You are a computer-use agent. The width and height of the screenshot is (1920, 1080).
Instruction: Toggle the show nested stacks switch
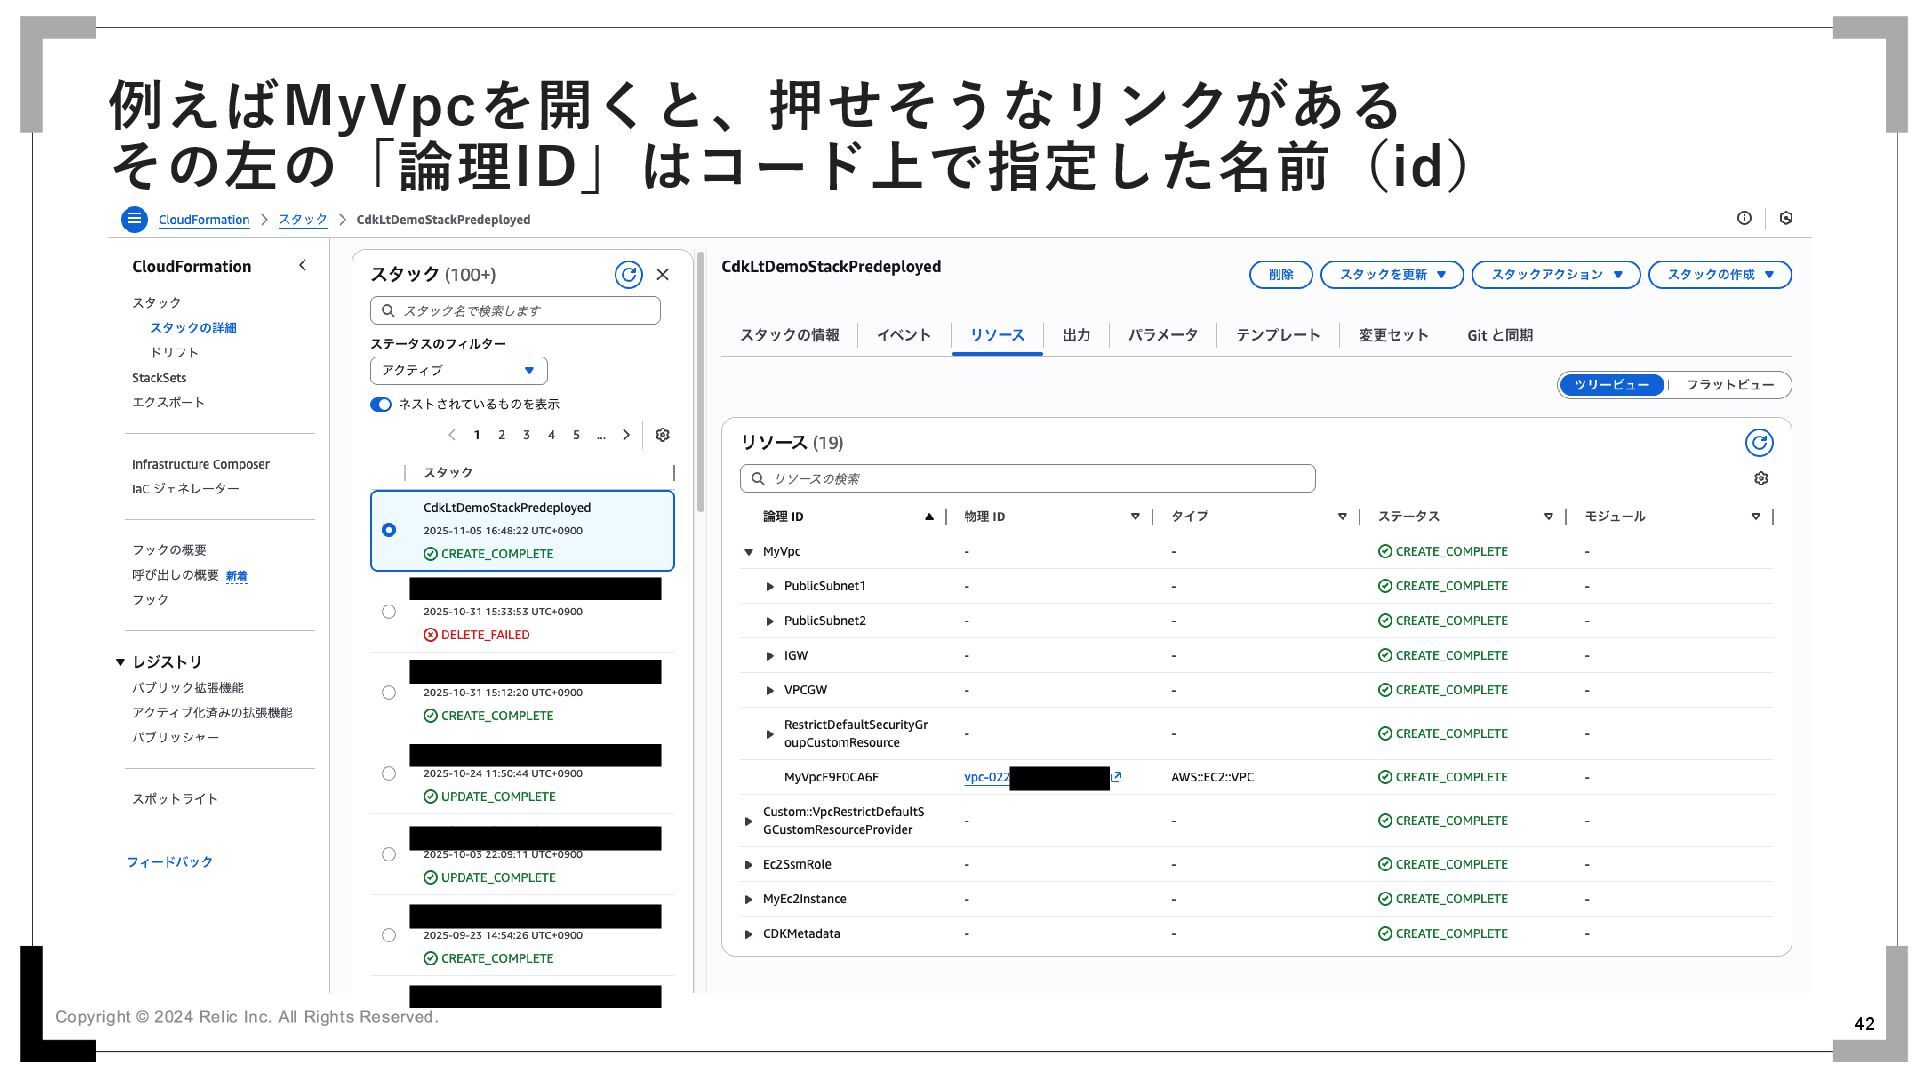point(381,404)
